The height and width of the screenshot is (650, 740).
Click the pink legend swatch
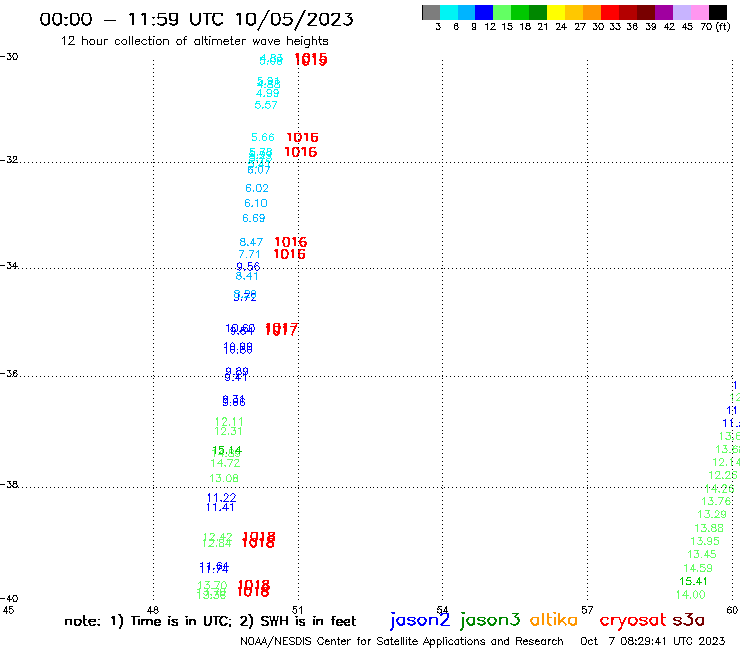coord(700,12)
